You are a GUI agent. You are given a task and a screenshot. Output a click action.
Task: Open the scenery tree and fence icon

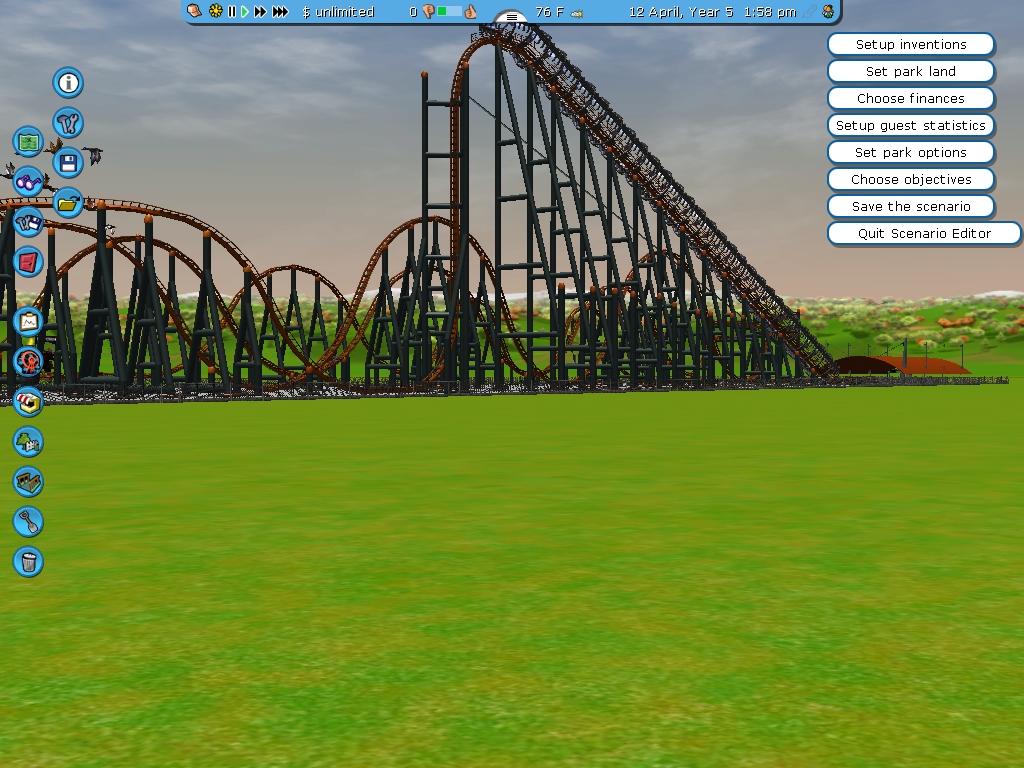pyautogui.click(x=28, y=441)
